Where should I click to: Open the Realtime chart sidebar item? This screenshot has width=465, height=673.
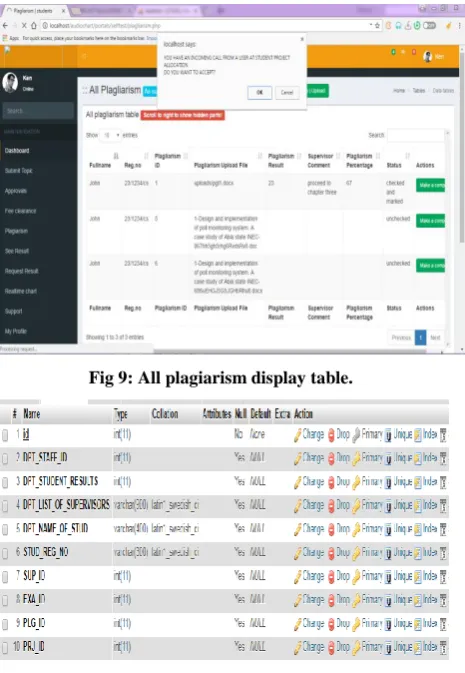click(21, 291)
